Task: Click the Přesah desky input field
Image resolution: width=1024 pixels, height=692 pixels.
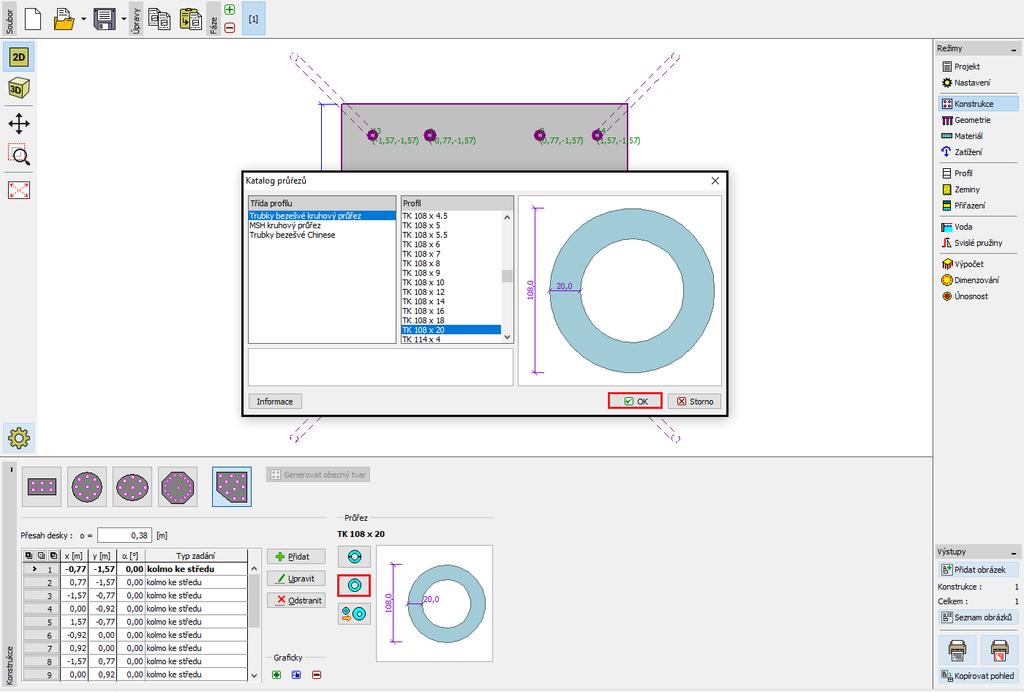Action: pyautogui.click(x=125, y=535)
